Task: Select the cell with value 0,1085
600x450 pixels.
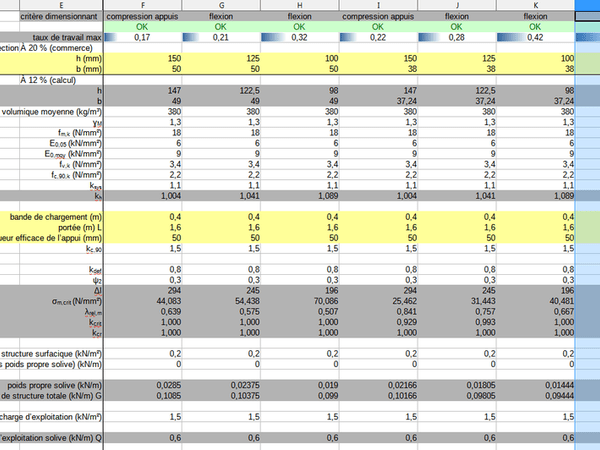Action: point(166,395)
